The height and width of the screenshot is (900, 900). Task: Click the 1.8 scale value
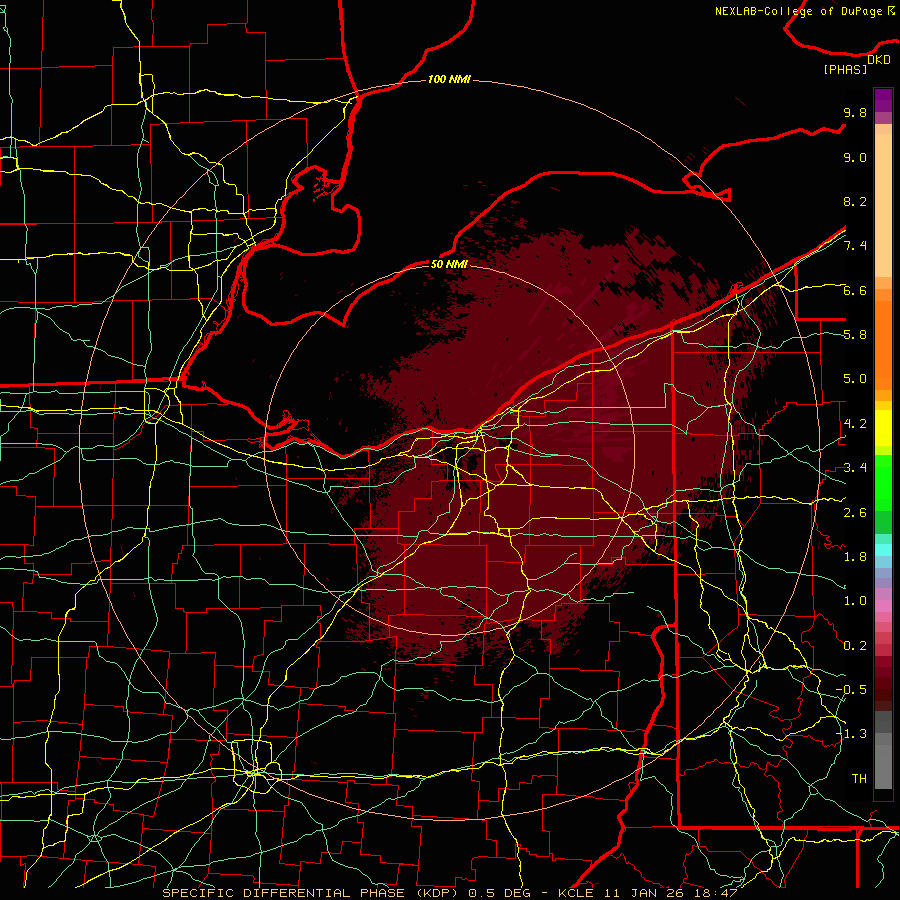pyautogui.click(x=855, y=557)
